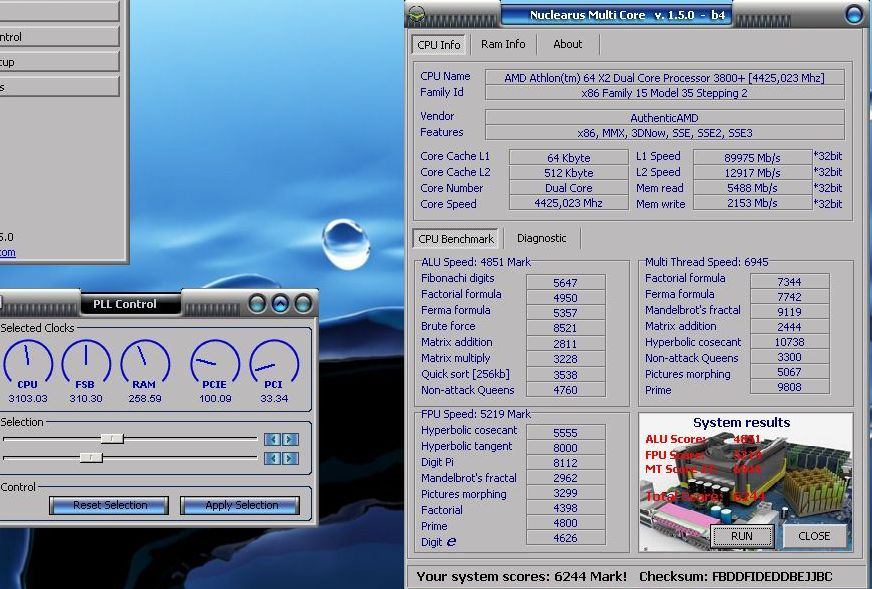
Task: Click the L2 Speed value 12917 Mb/s
Action: (752, 173)
